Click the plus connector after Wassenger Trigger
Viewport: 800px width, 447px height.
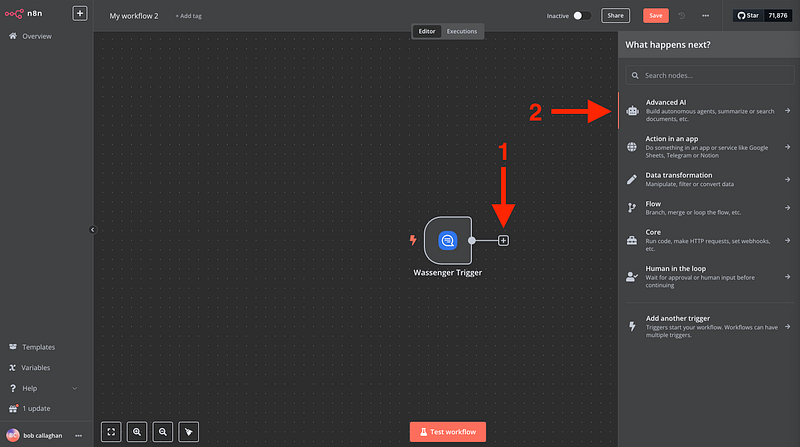503,240
